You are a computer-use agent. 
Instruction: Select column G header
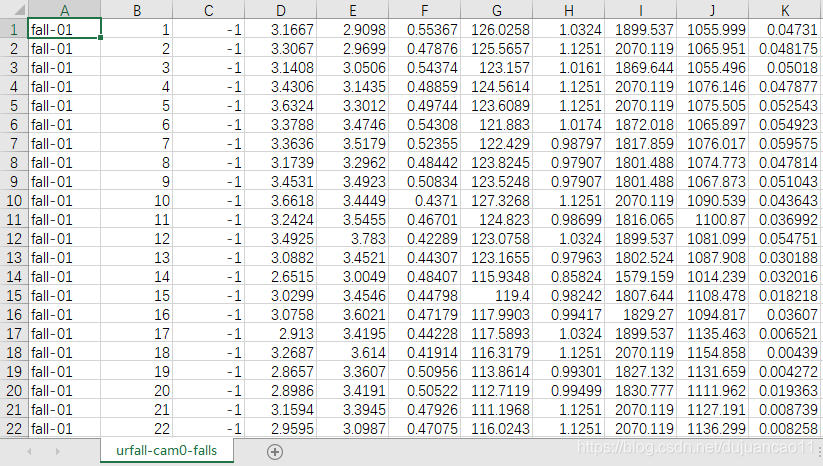(x=497, y=9)
